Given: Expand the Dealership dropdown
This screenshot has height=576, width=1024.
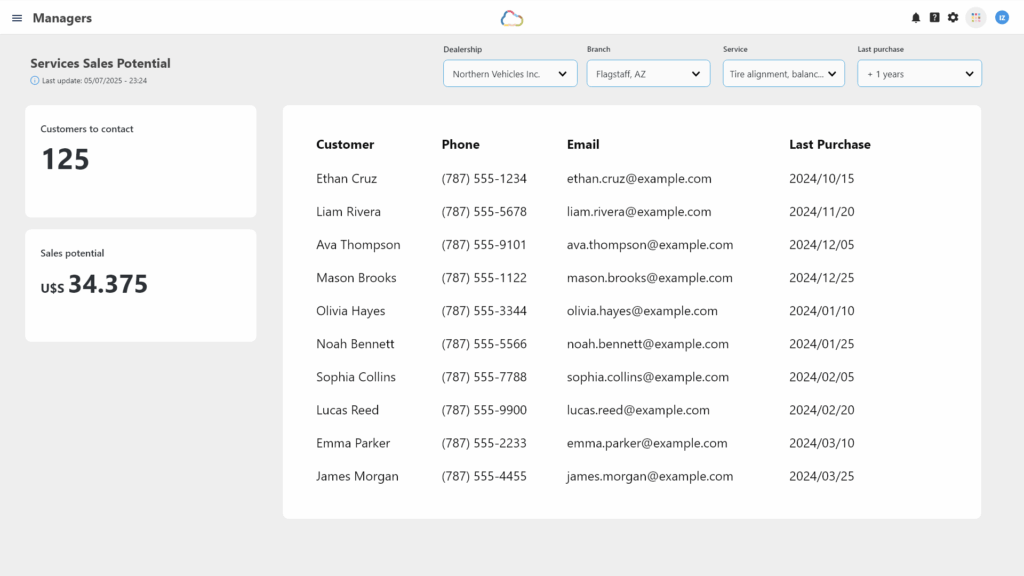Looking at the screenshot, I should 510,74.
